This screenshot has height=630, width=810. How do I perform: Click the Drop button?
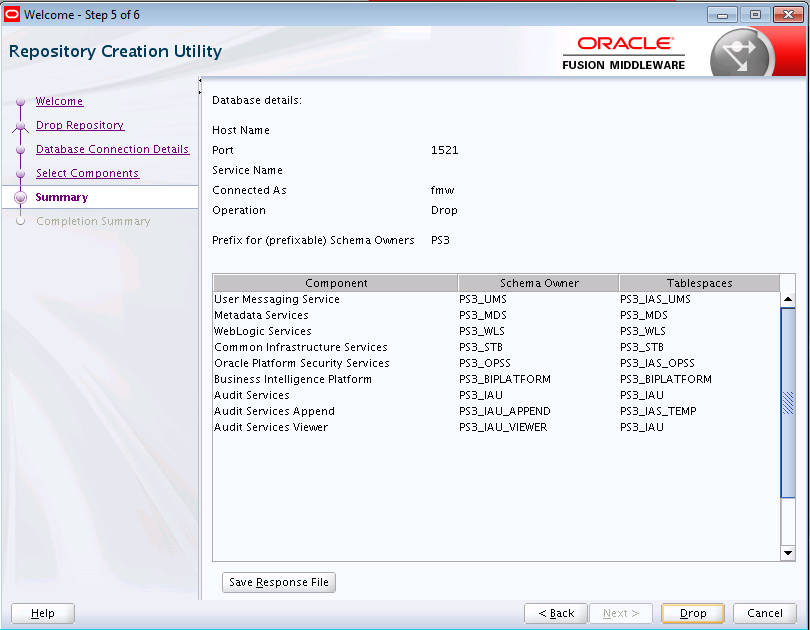point(693,613)
